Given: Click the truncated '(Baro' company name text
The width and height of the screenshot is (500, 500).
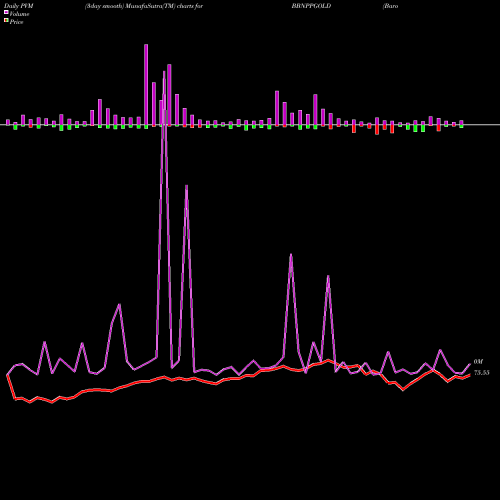Looking at the screenshot, I should pos(391,6).
